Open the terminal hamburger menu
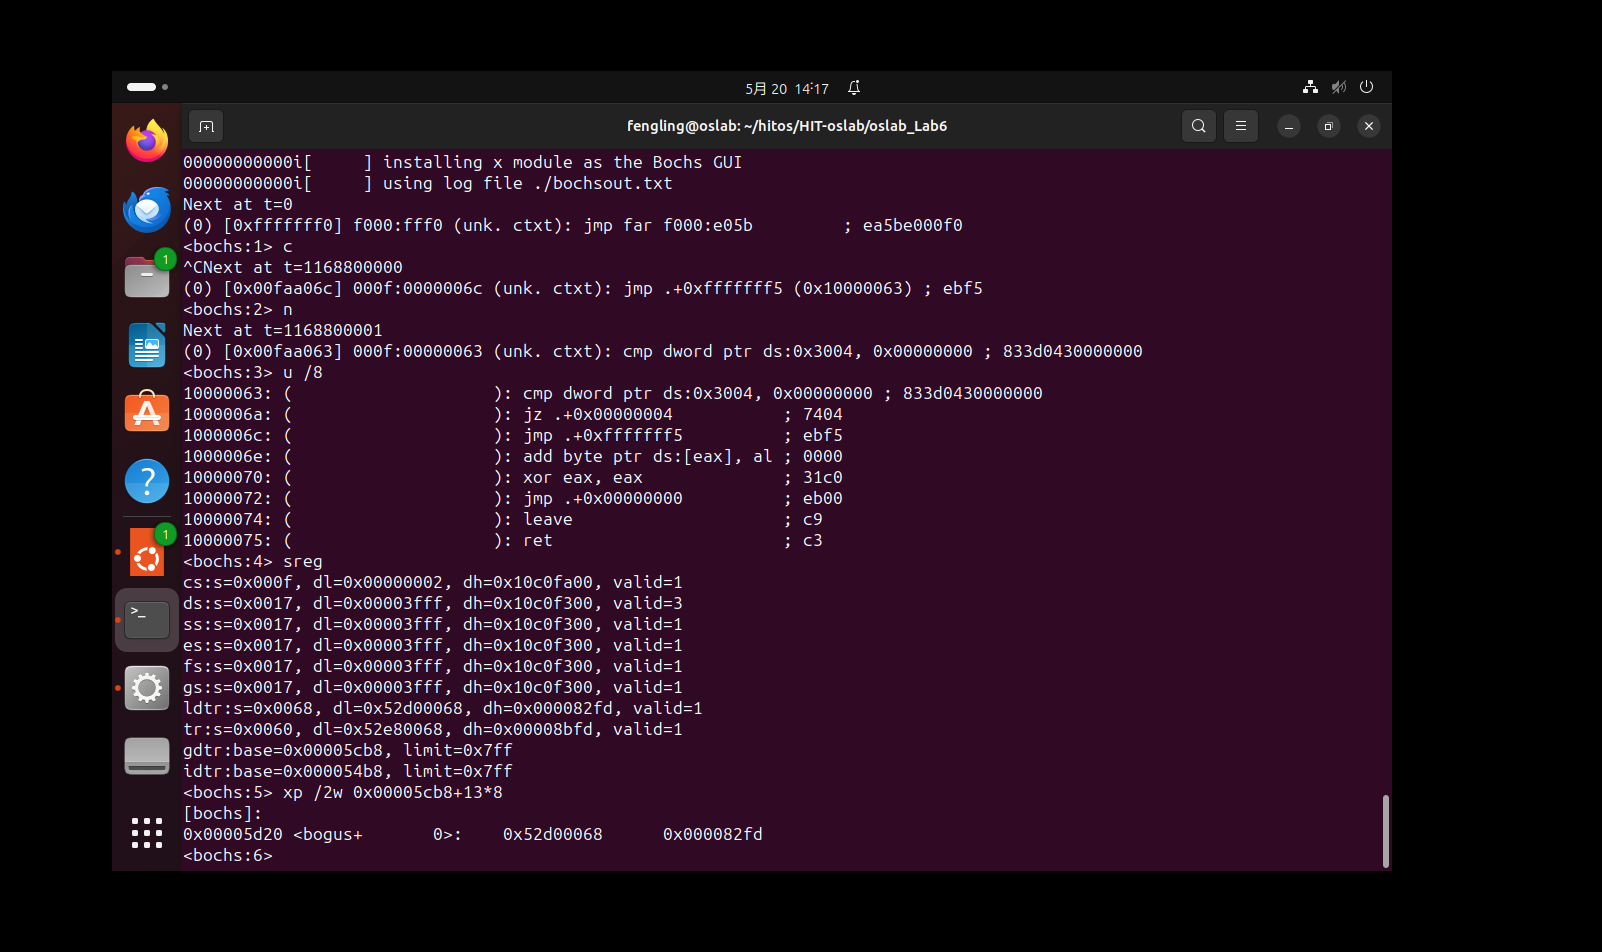 [1240, 126]
